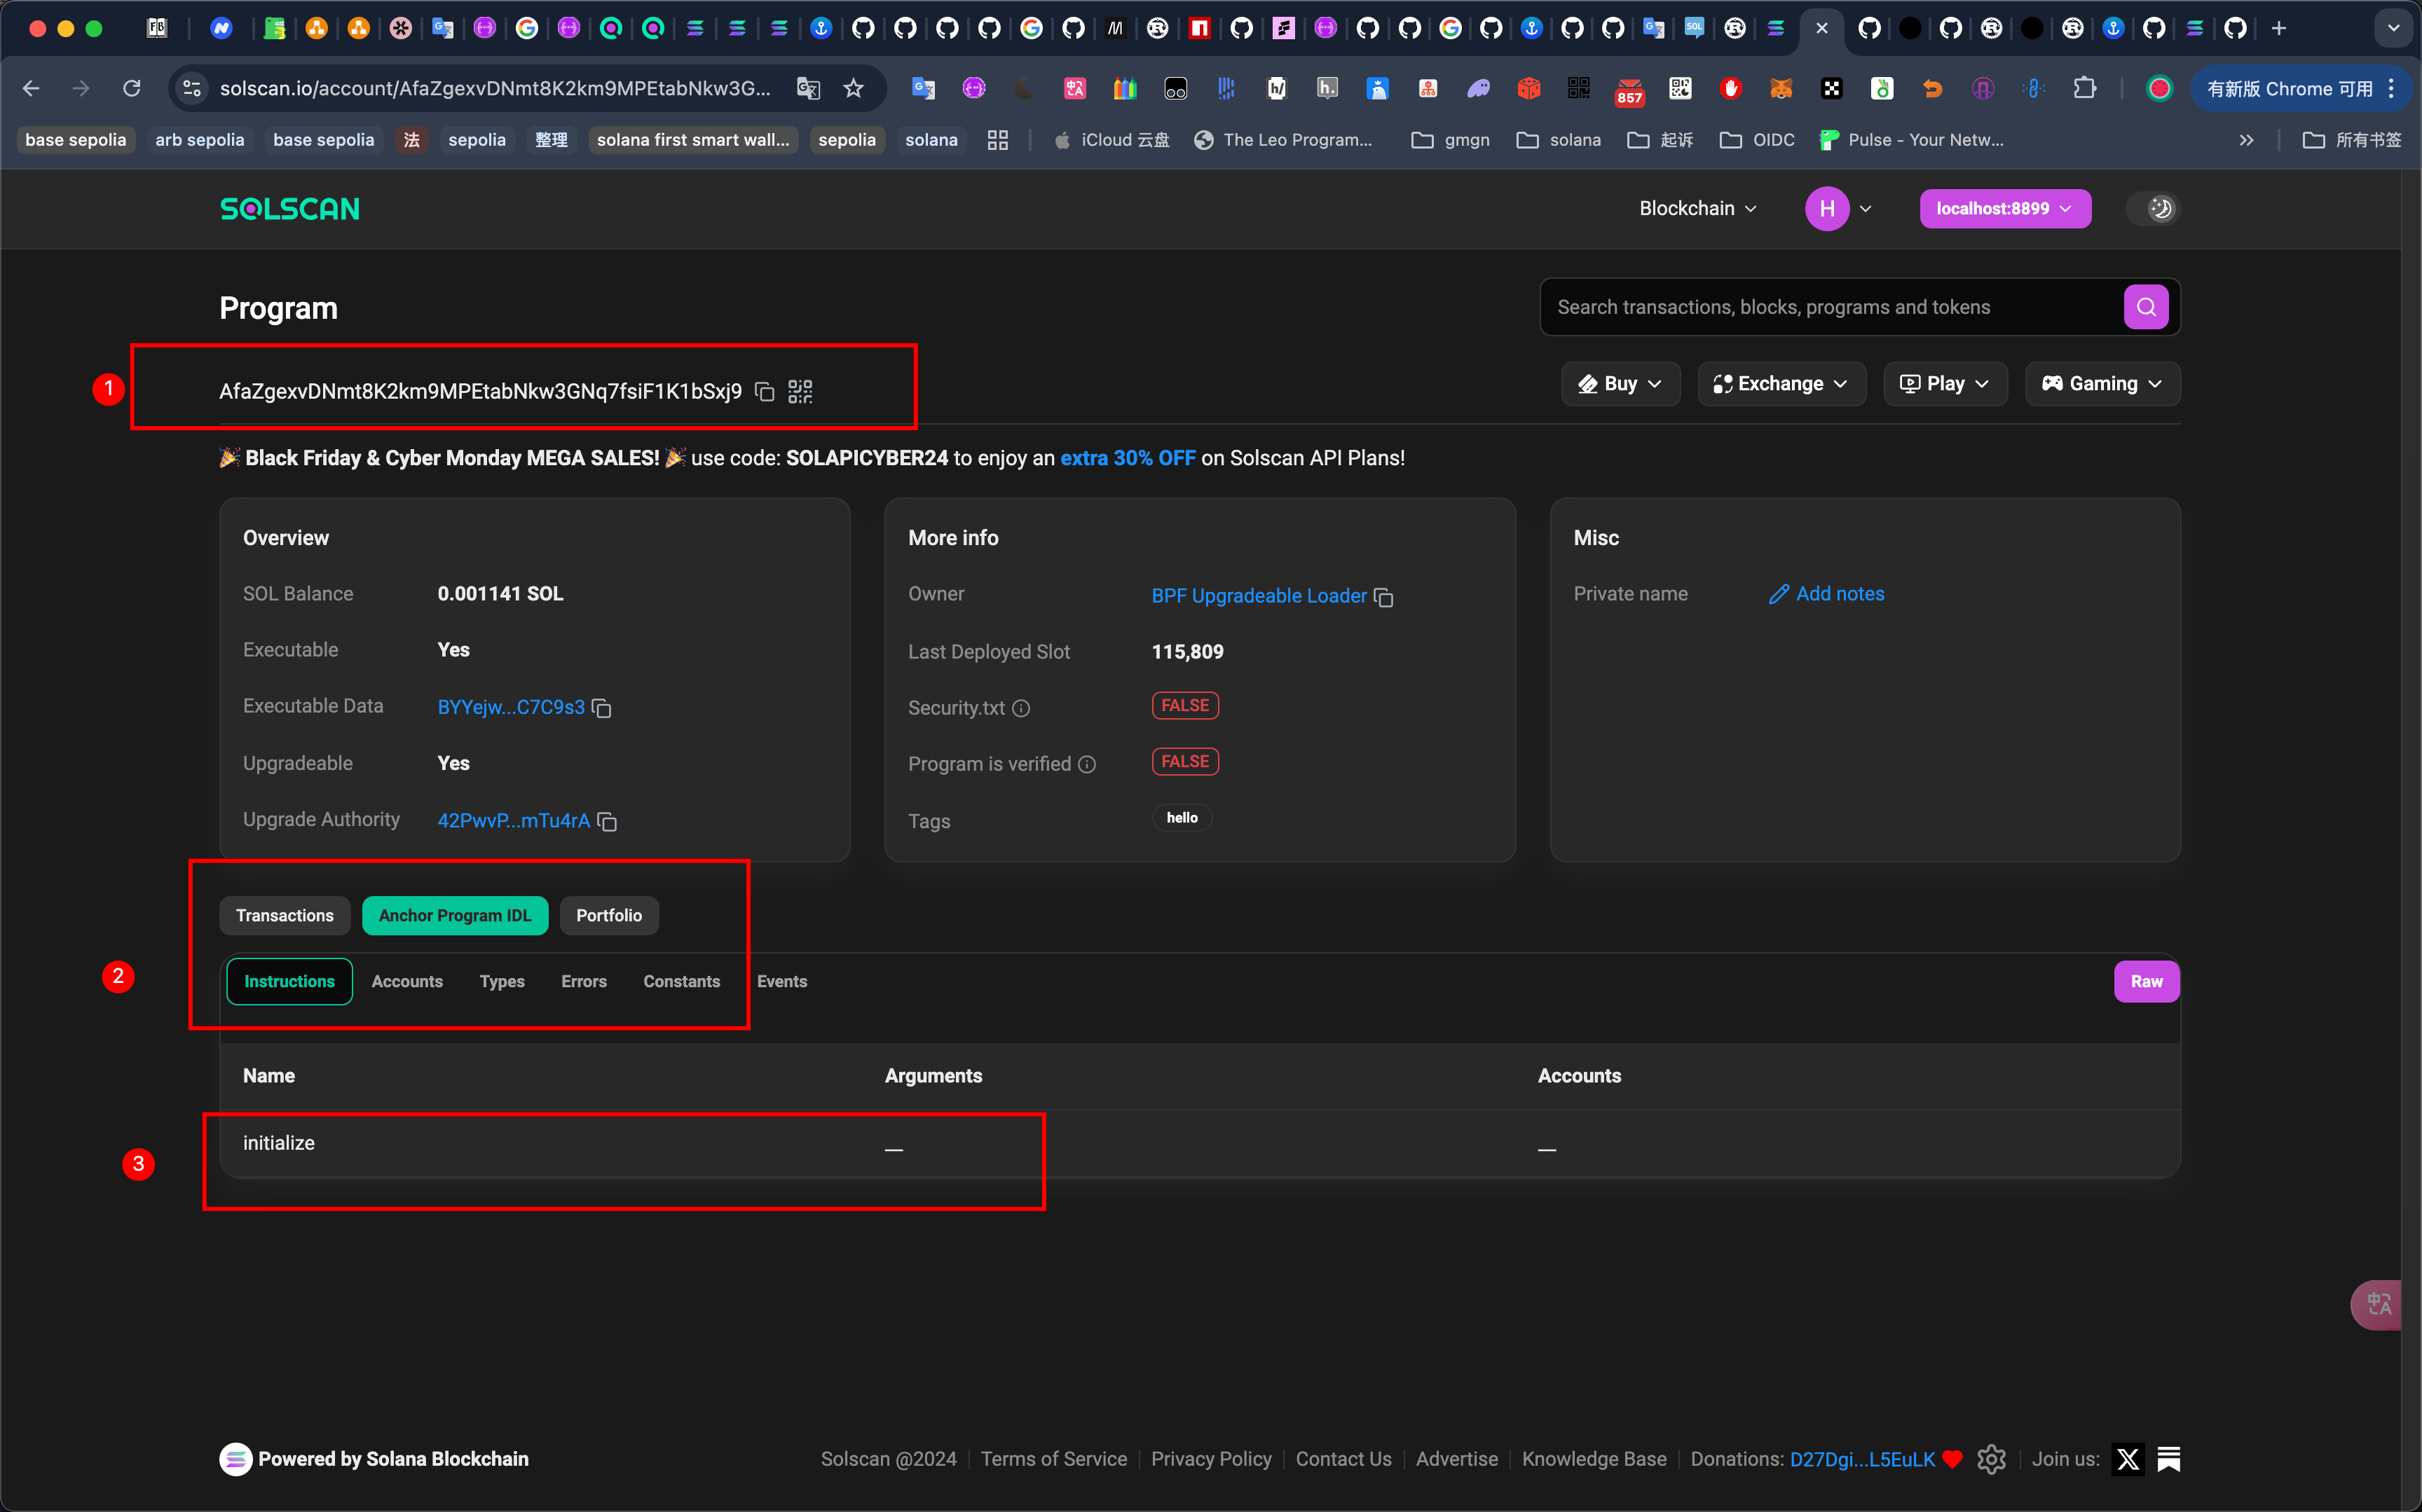The height and width of the screenshot is (1512, 2422).
Task: Open the iCloud bookmark
Action: click(x=1111, y=140)
